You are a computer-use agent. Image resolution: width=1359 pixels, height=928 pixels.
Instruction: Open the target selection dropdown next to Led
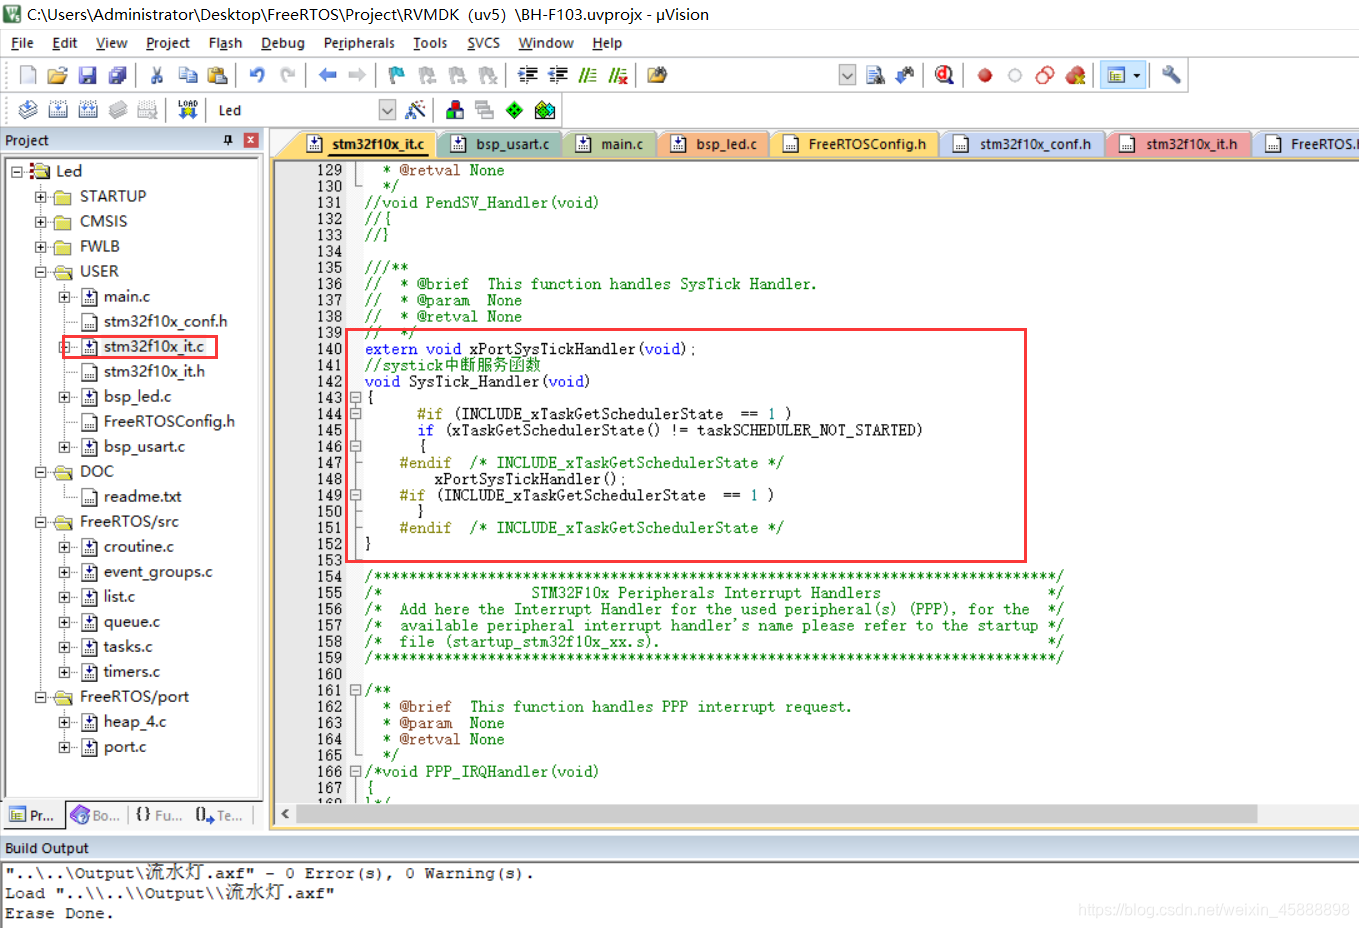(x=387, y=110)
